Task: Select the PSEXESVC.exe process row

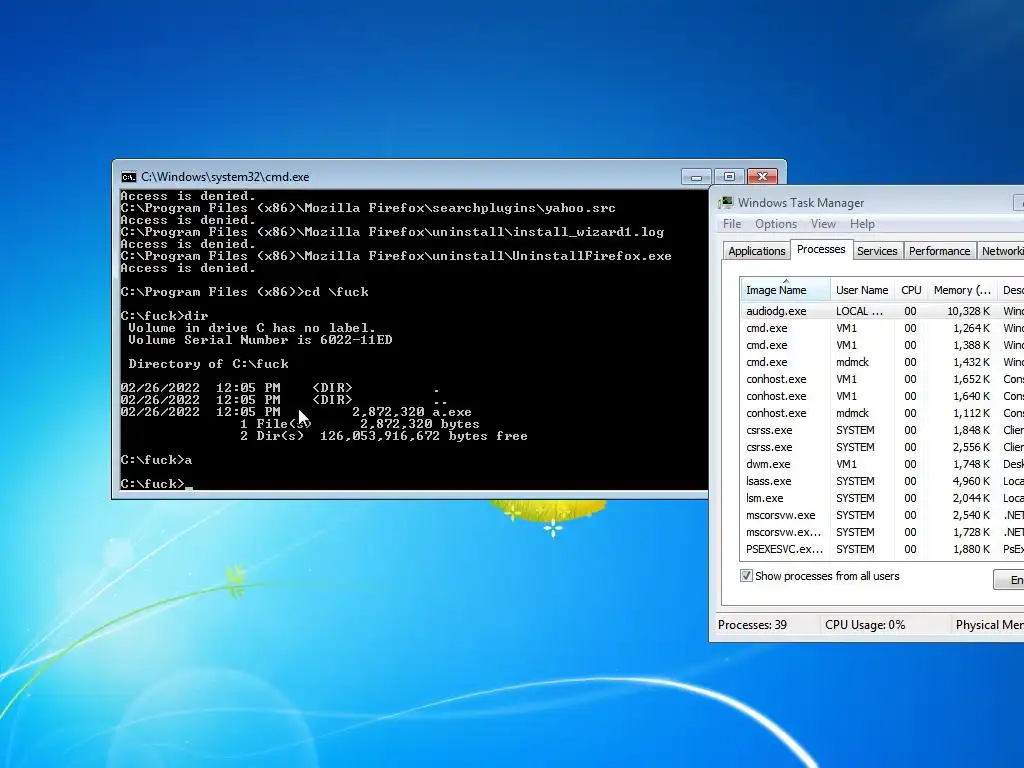Action: 882,549
